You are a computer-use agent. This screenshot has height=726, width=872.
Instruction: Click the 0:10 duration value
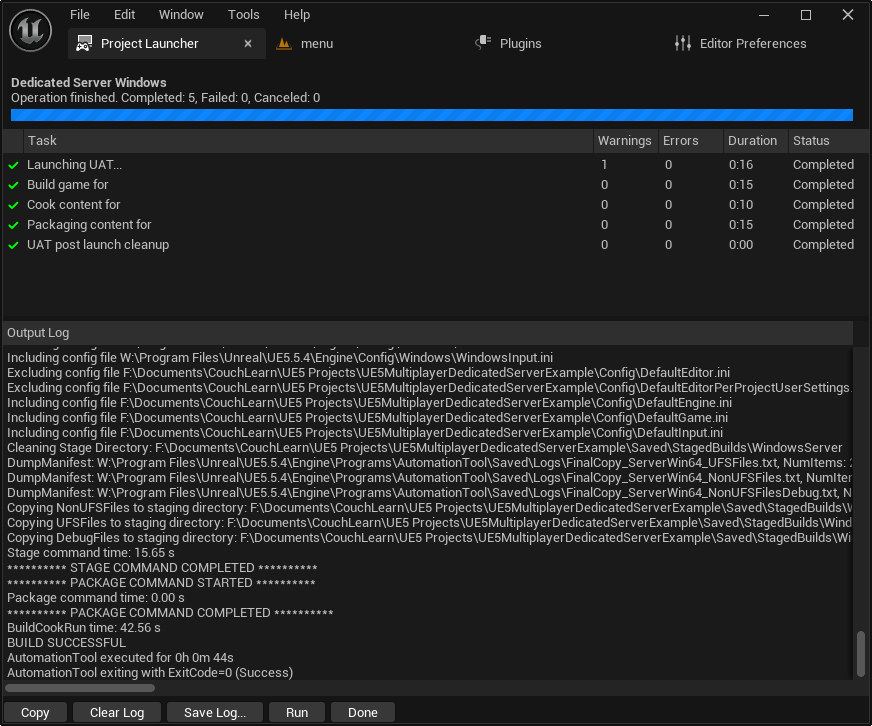click(741, 205)
